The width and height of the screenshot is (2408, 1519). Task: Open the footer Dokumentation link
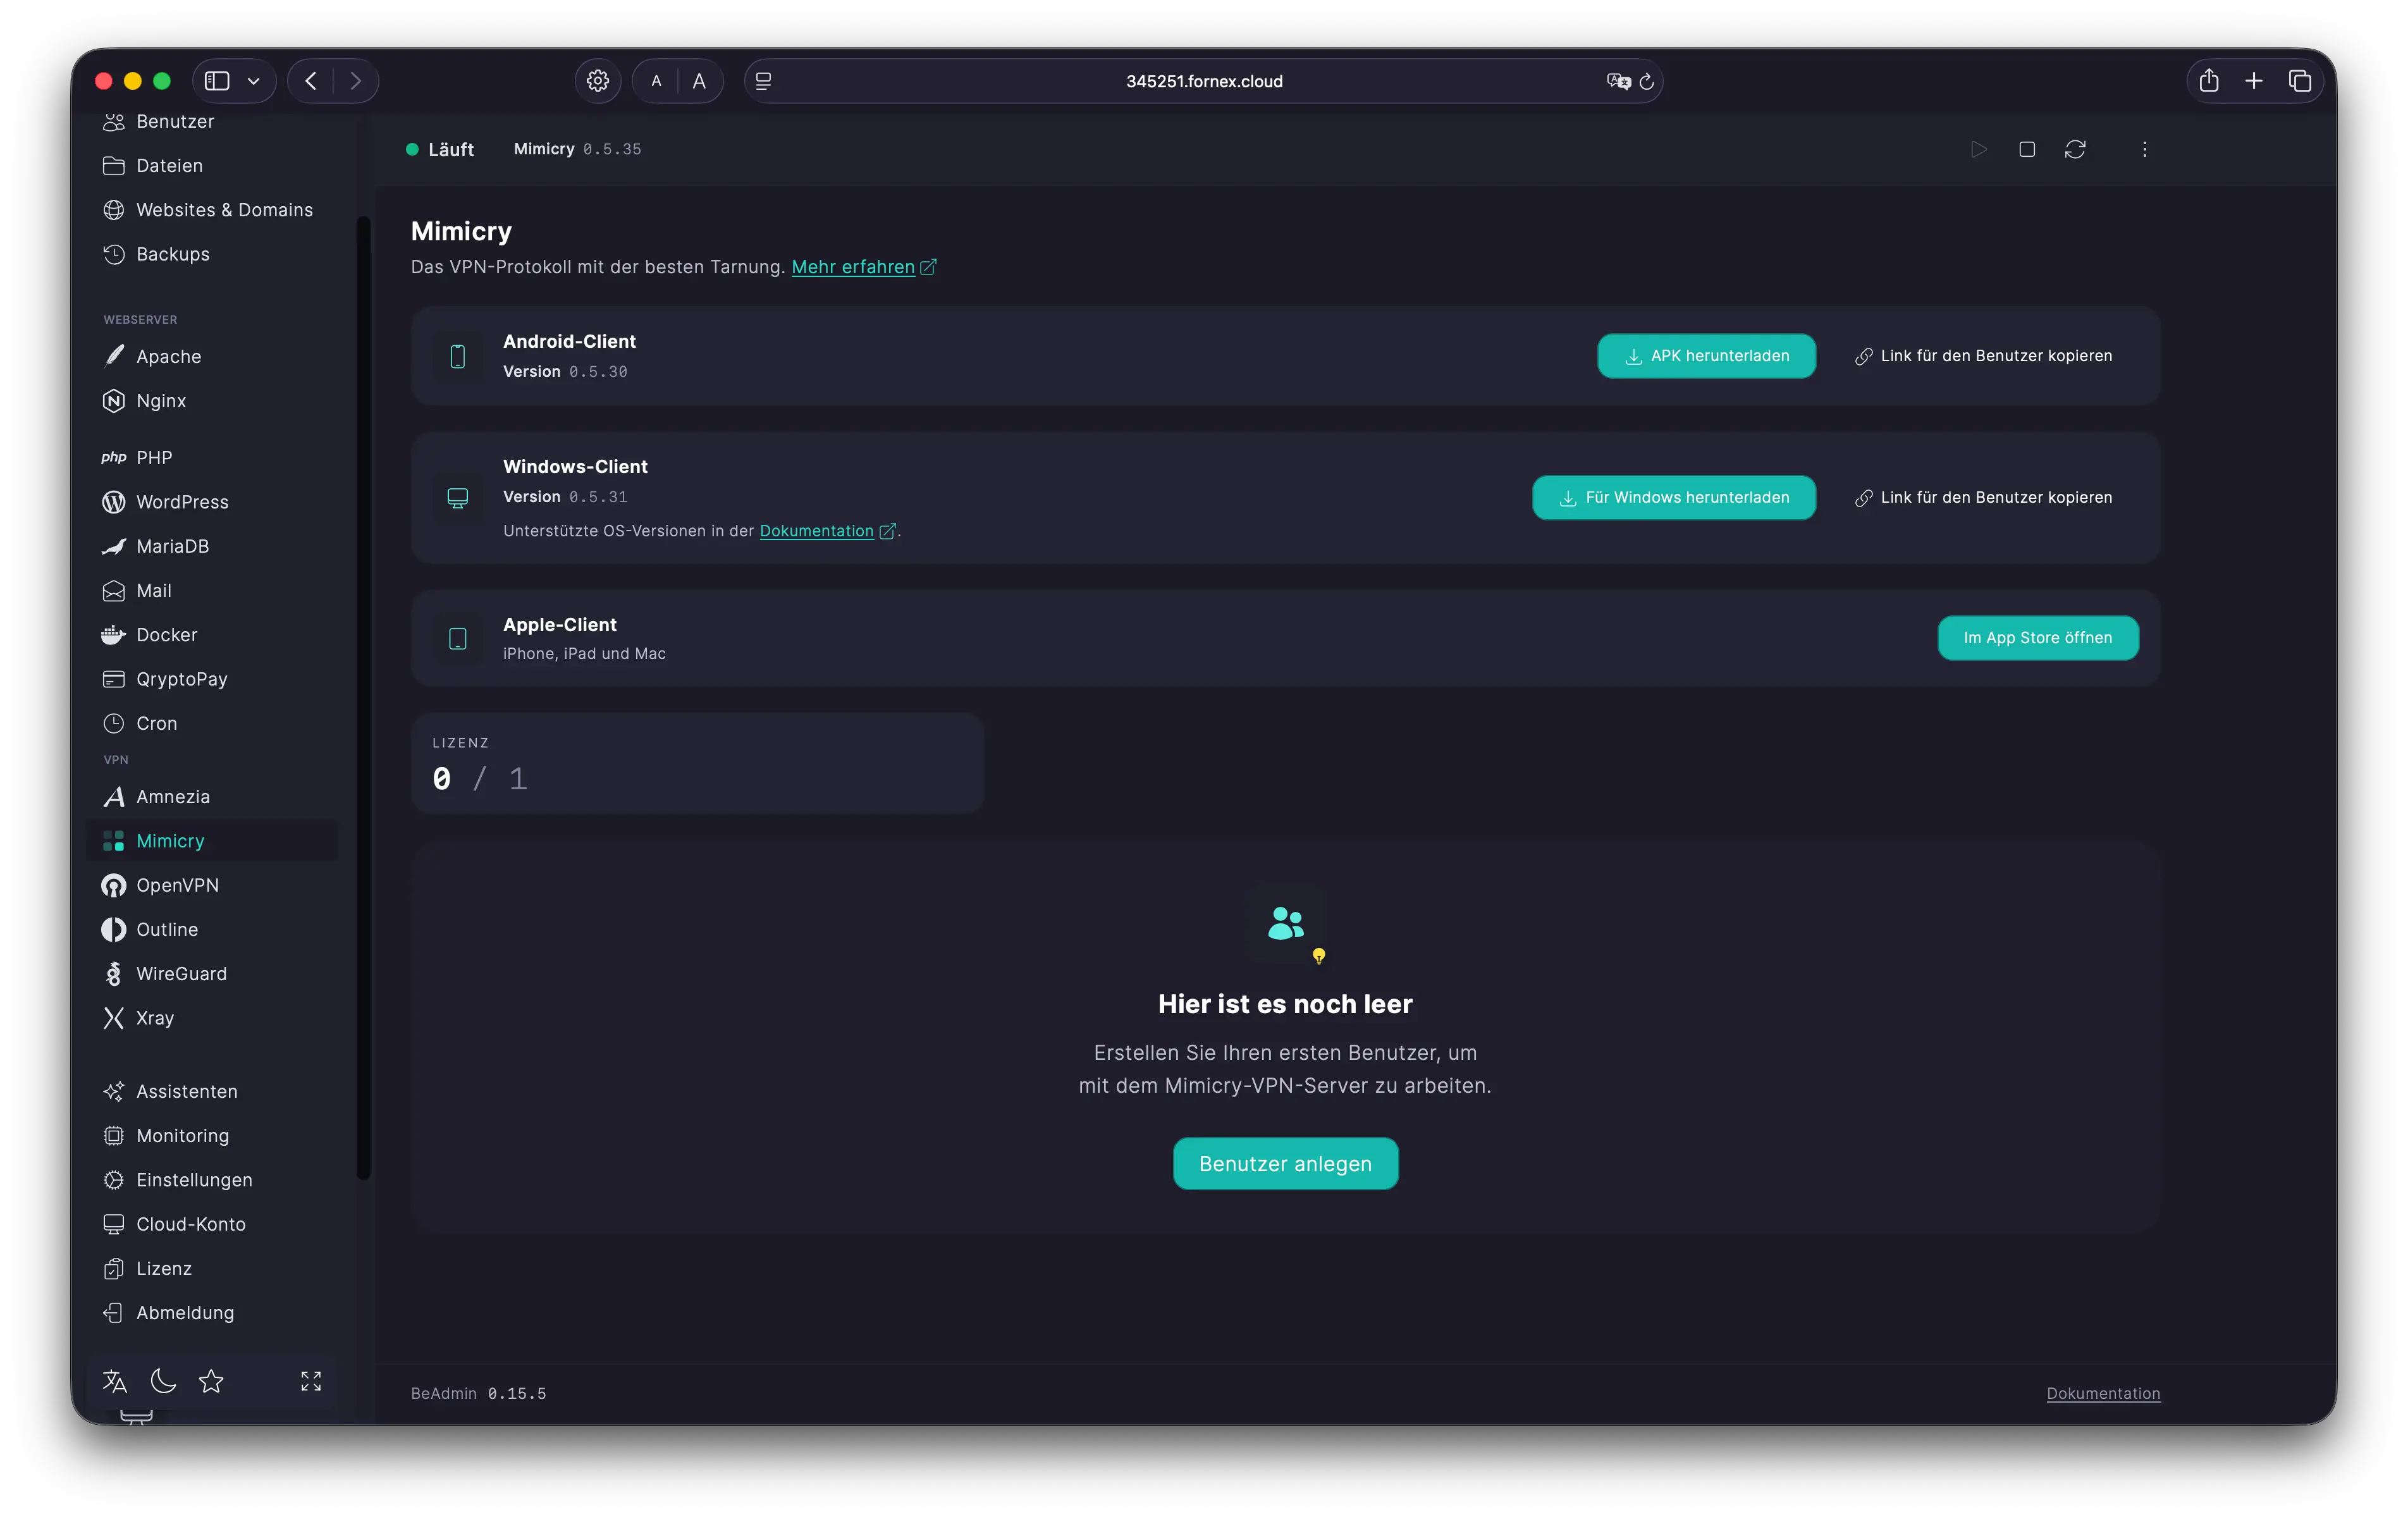point(2103,1393)
